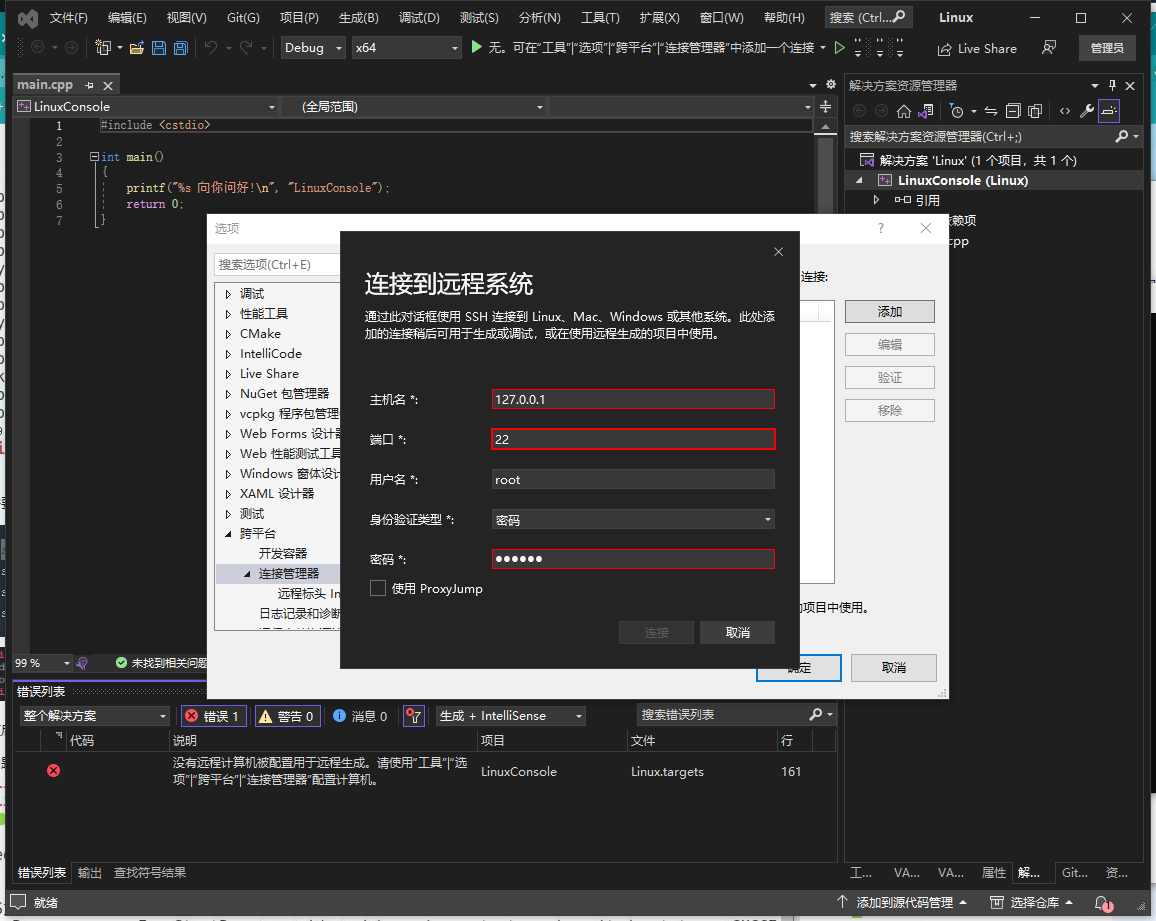The height and width of the screenshot is (921, 1156).
Task: Click the New Project toolbar icon
Action: (x=102, y=48)
